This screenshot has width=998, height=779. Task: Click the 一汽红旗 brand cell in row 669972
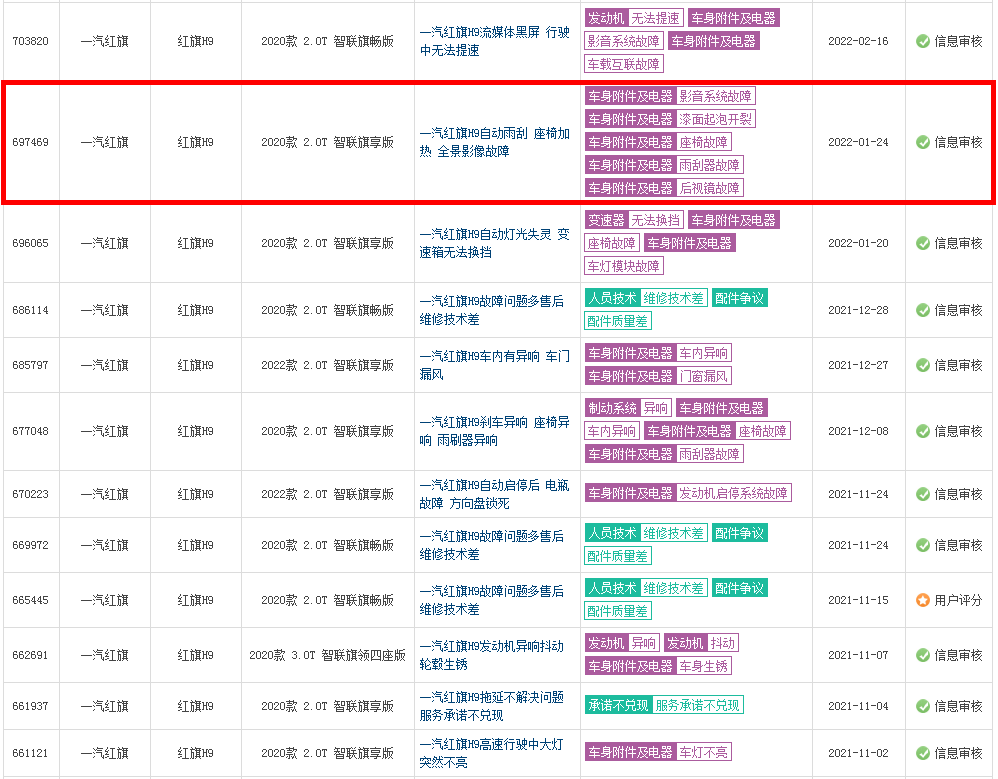(x=104, y=545)
